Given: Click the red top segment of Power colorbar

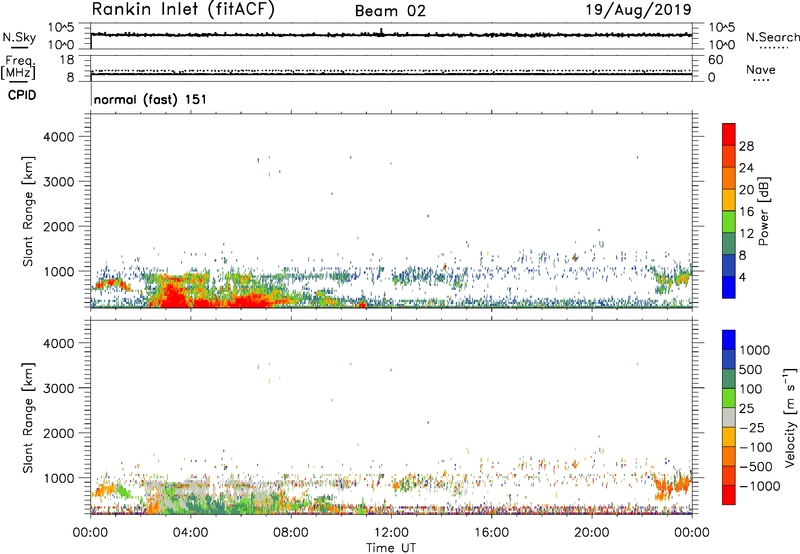Looking at the screenshot, I should (729, 134).
